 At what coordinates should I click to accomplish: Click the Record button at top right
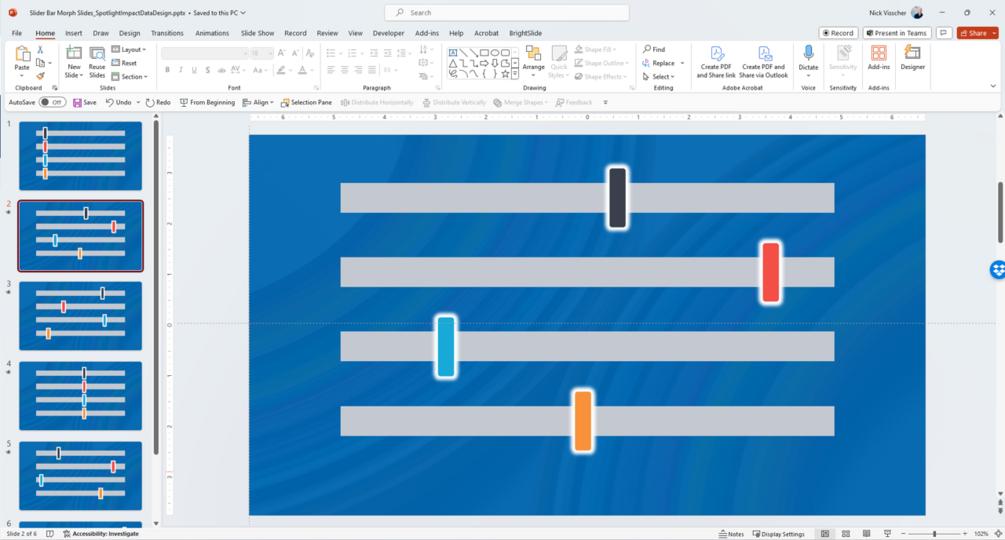tap(838, 33)
